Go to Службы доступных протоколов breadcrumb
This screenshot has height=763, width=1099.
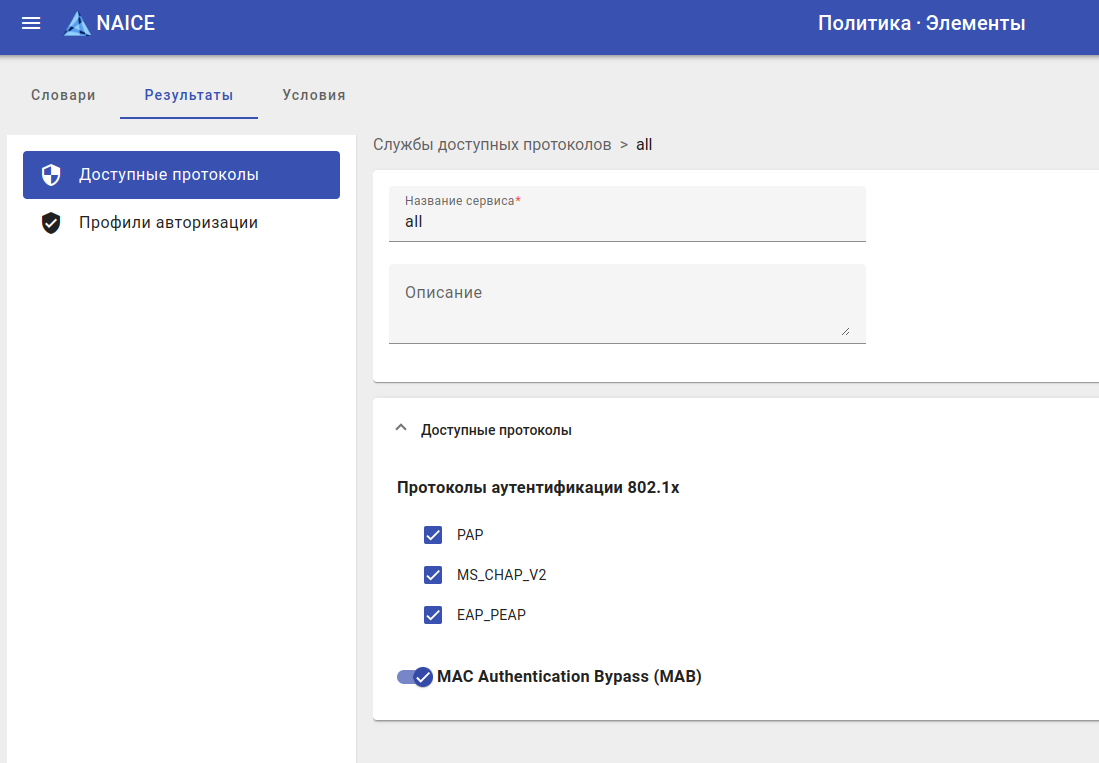coord(491,144)
